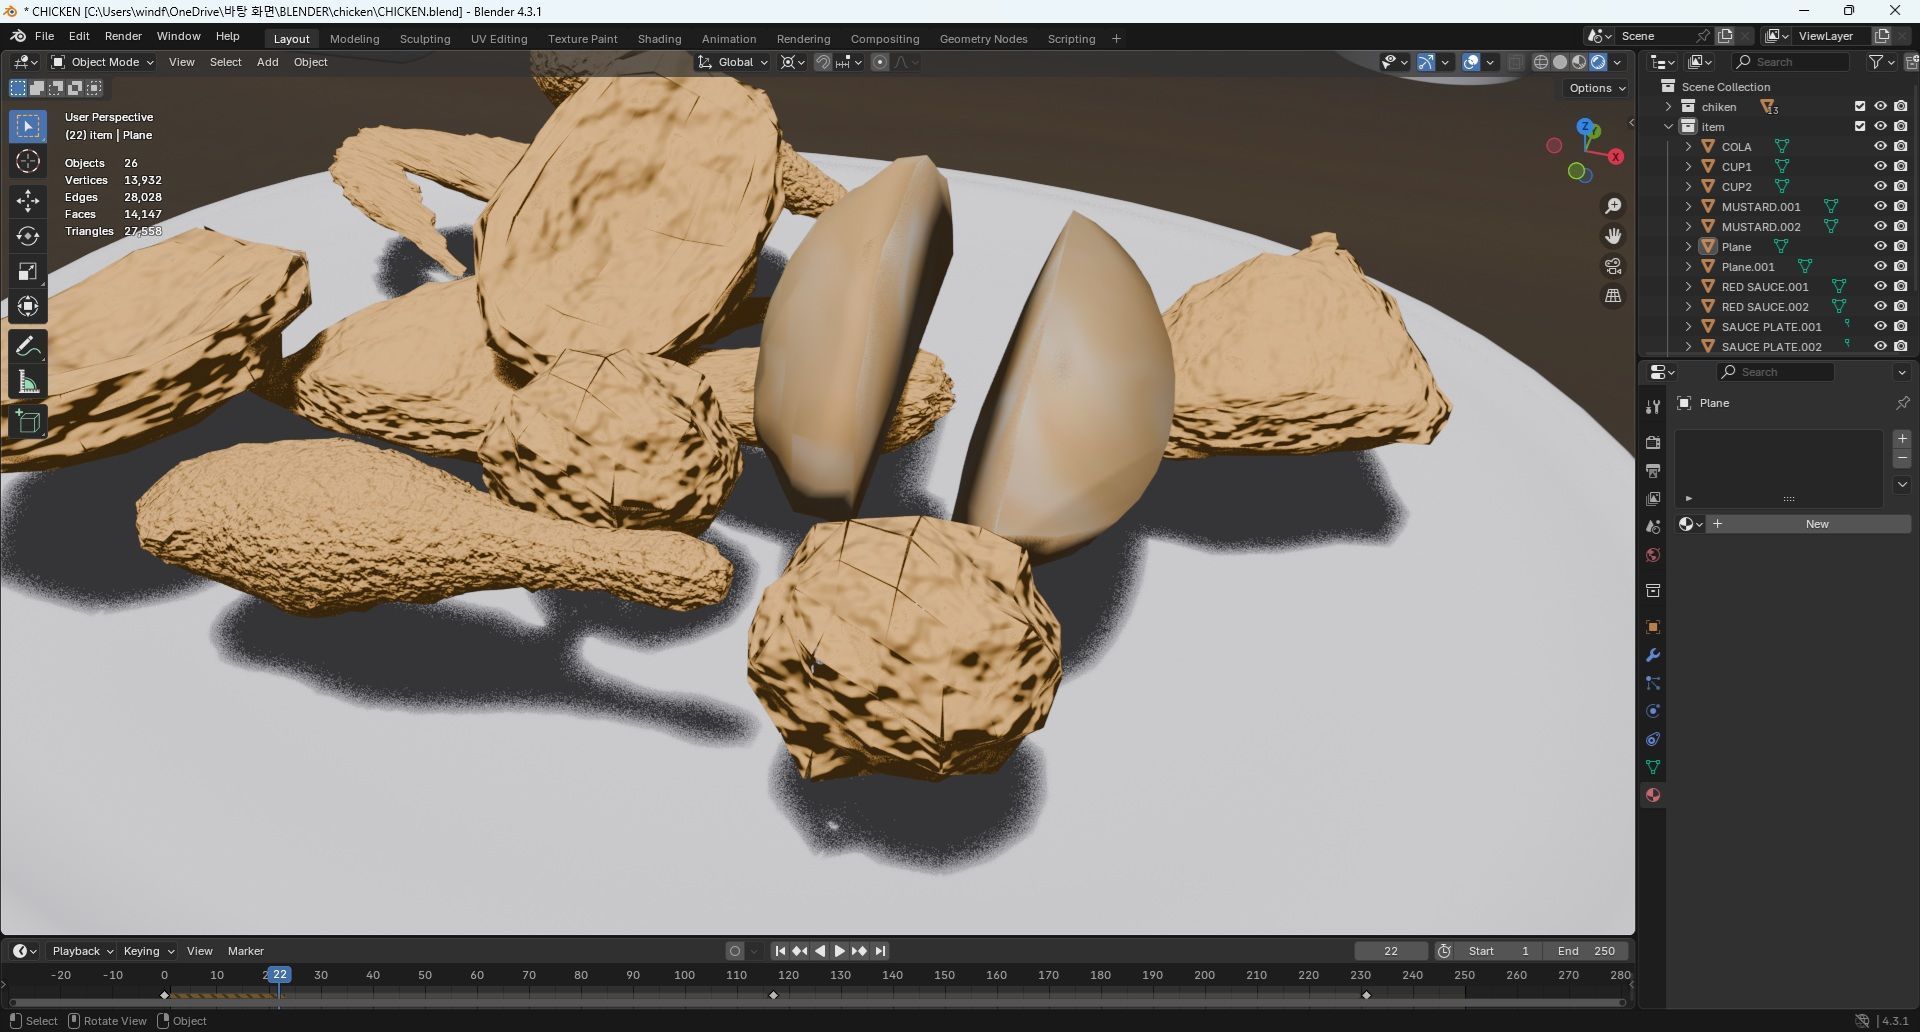Switch to the Shading workspace tab

[659, 39]
